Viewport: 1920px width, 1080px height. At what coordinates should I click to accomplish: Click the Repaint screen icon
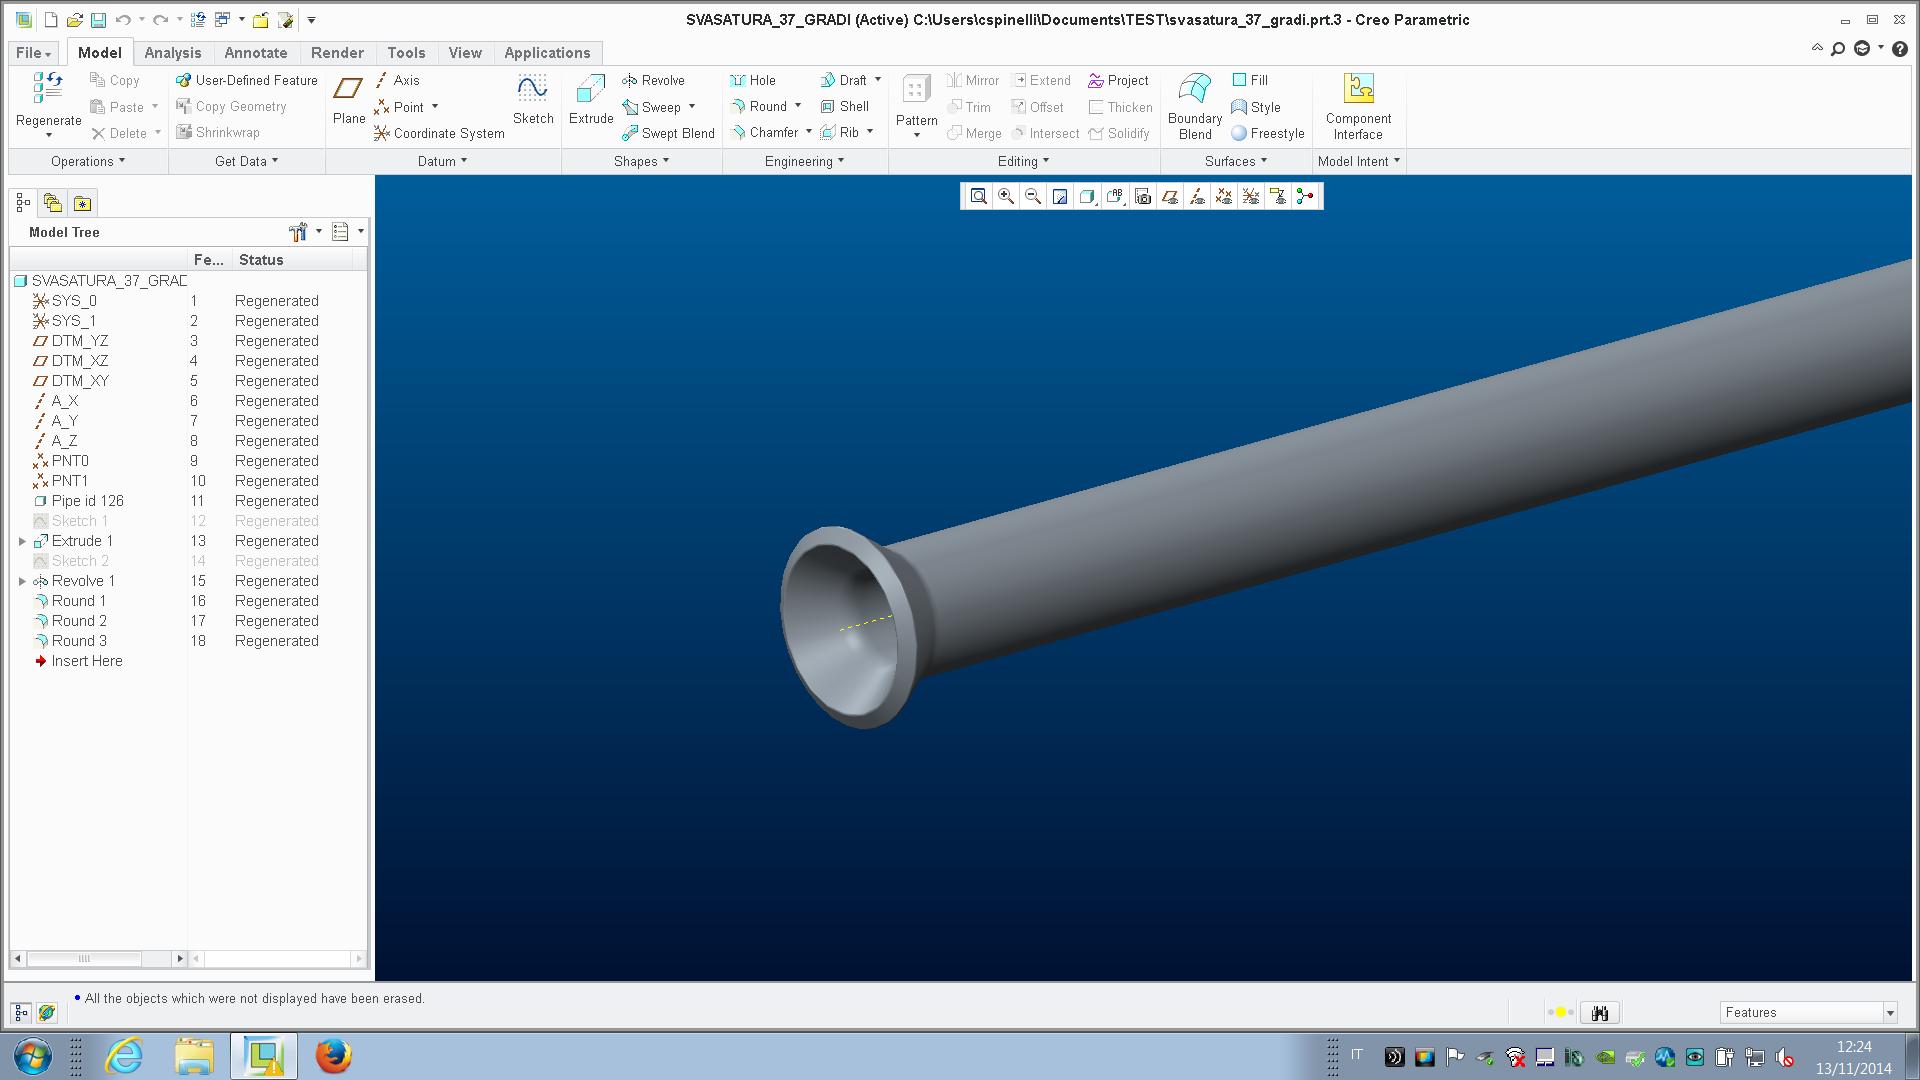[1059, 197]
